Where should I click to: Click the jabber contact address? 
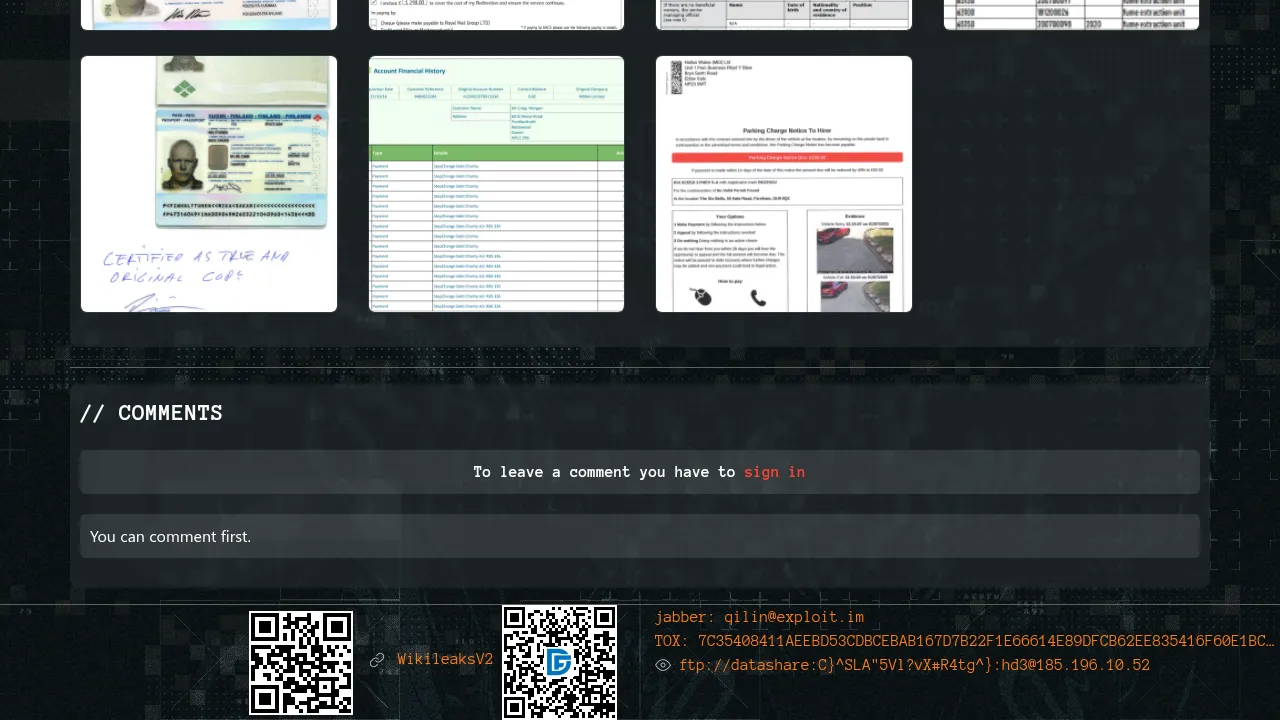(x=759, y=617)
